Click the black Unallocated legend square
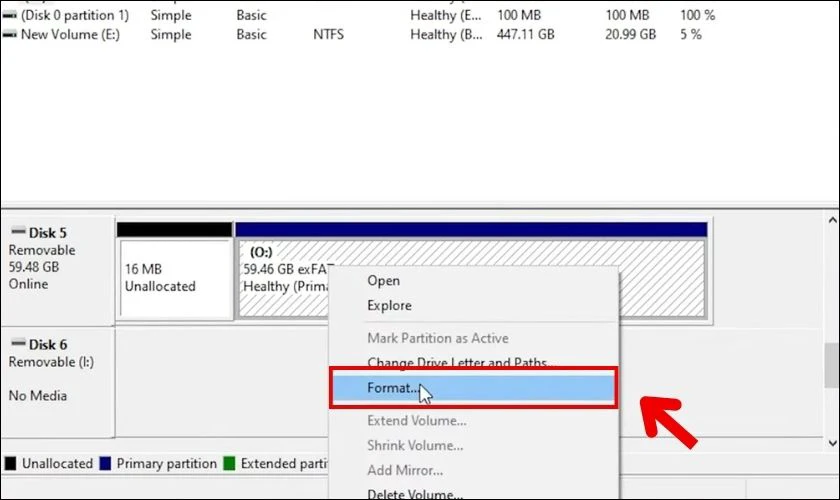This screenshot has width=840, height=500. coord(10,463)
